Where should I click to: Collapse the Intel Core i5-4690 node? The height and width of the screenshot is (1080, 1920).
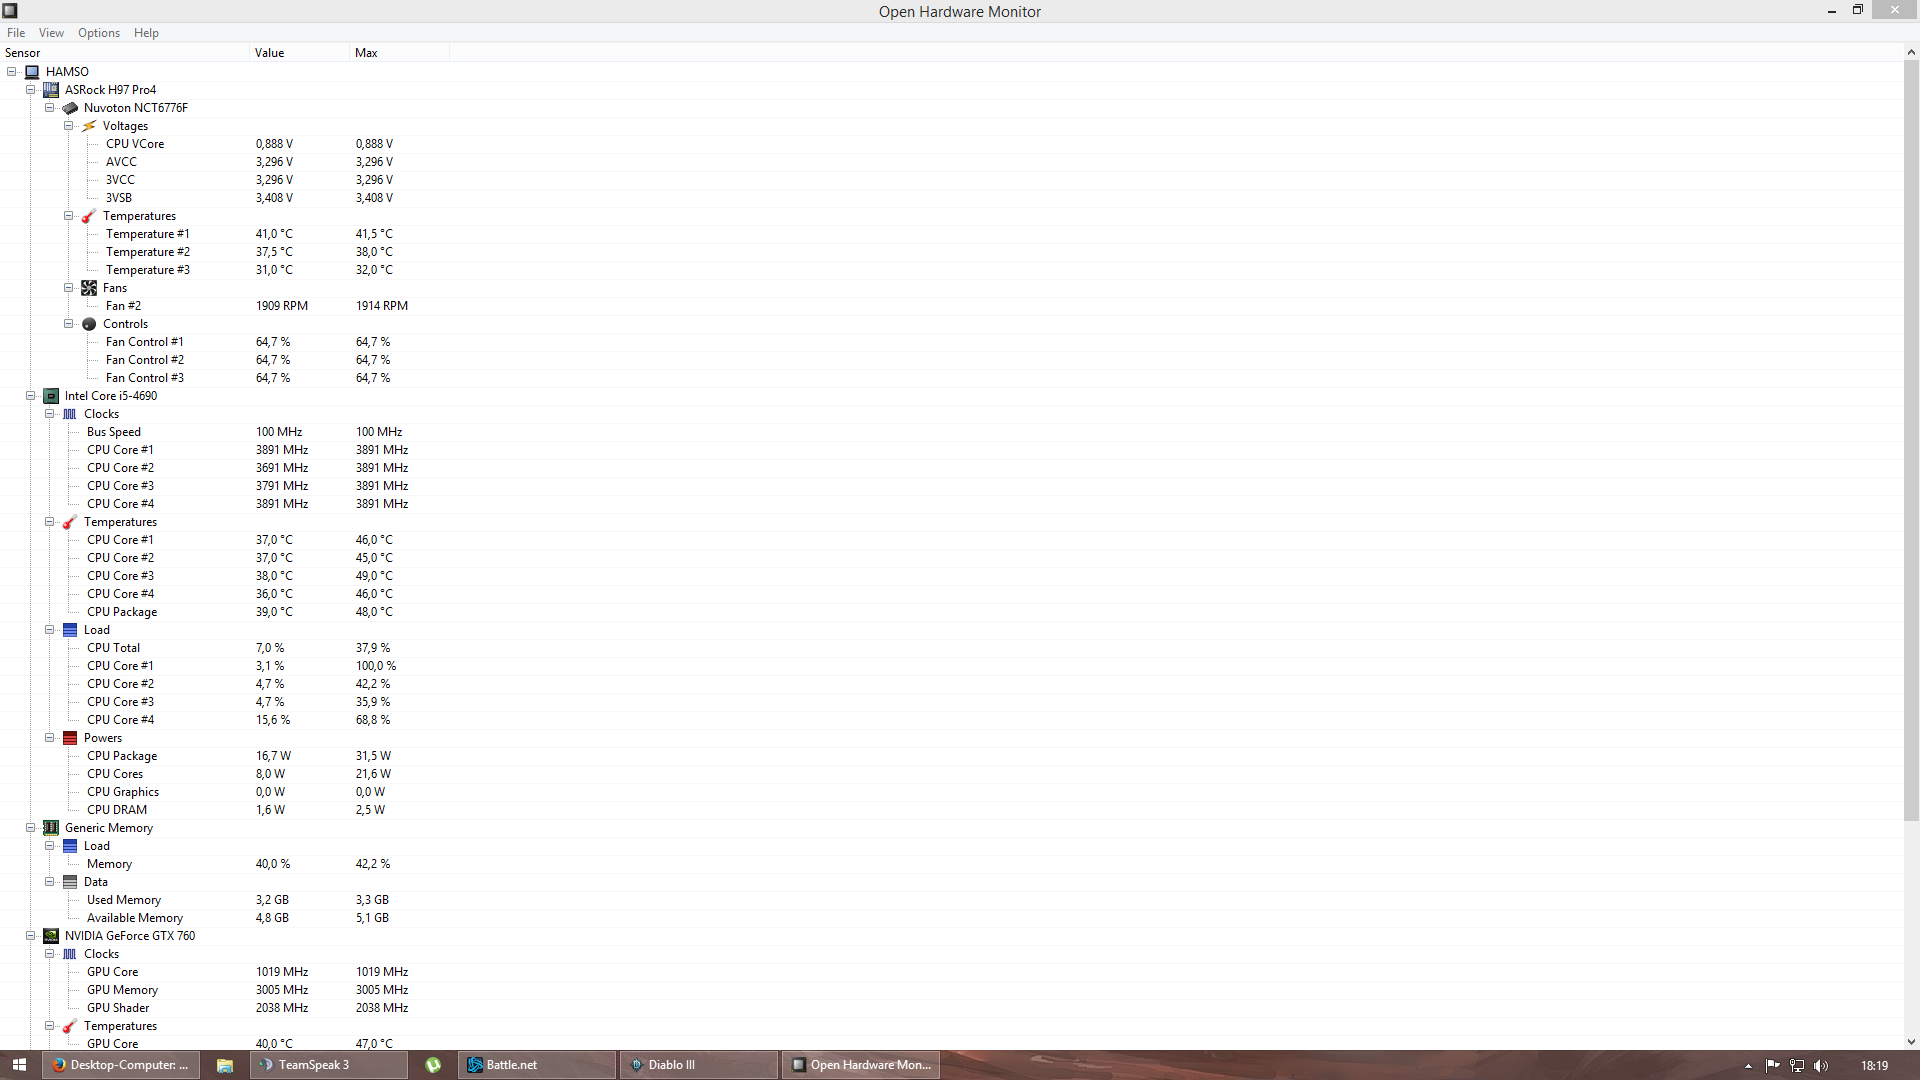coord(30,396)
